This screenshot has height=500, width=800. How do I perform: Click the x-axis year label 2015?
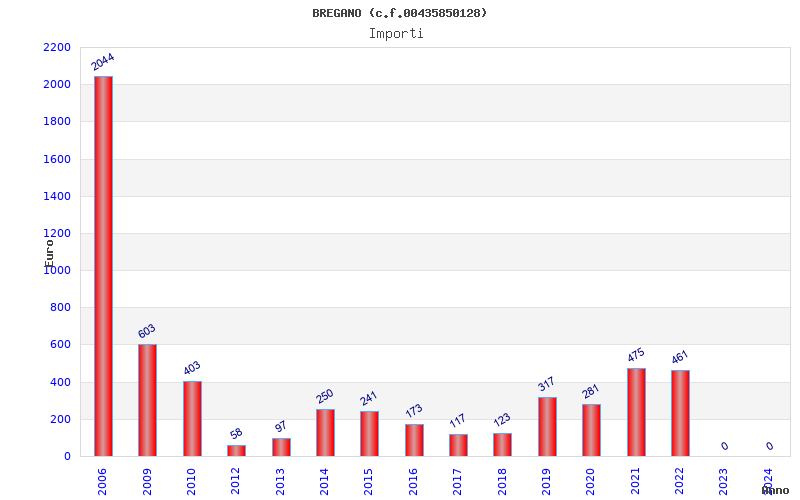pyautogui.click(x=368, y=482)
